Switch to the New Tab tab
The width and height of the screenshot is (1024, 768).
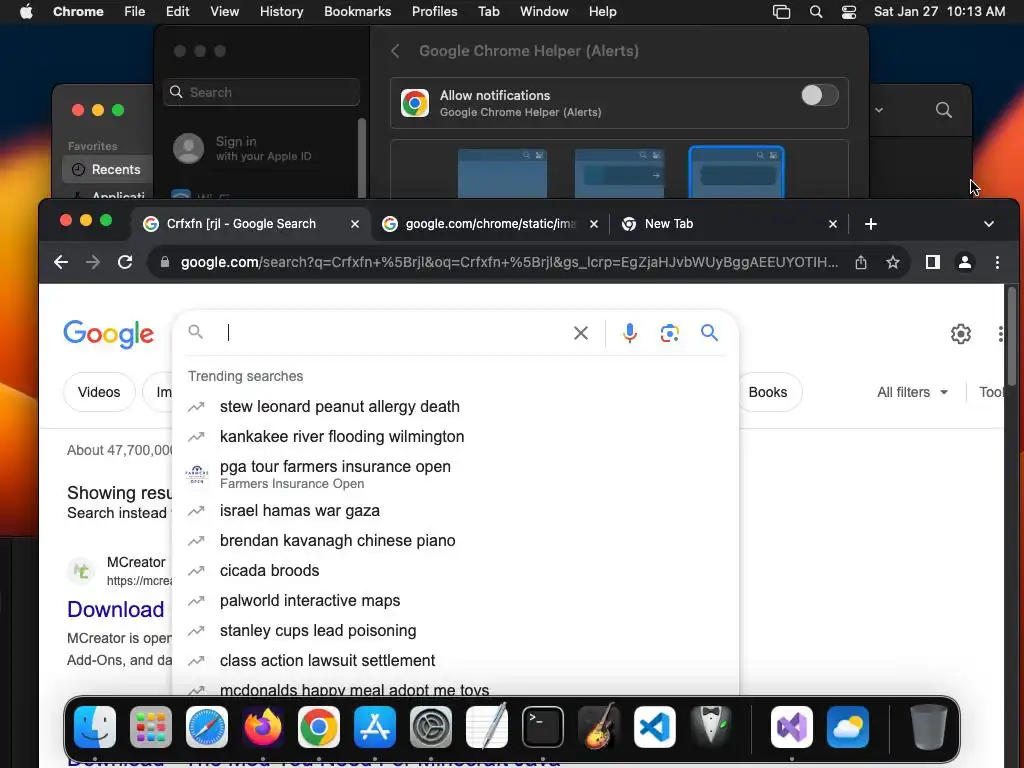pyautogui.click(x=729, y=224)
